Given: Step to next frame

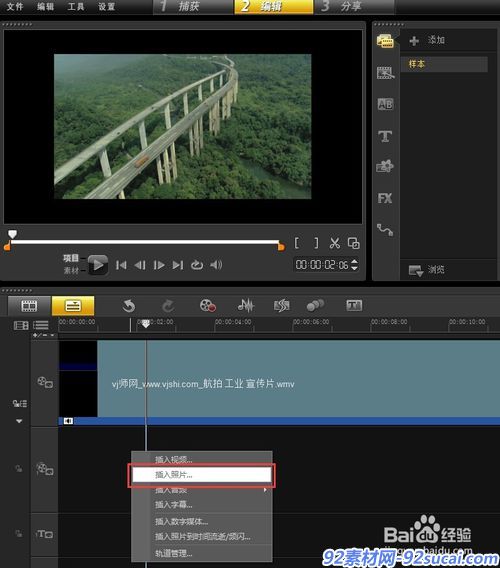Looking at the screenshot, I should point(159,265).
